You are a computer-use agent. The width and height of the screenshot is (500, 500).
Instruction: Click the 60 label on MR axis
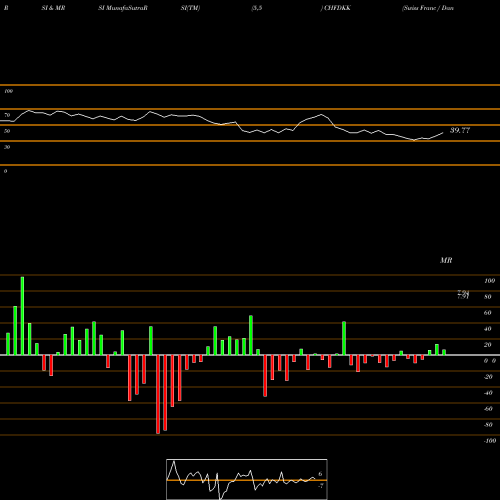pos(487,313)
